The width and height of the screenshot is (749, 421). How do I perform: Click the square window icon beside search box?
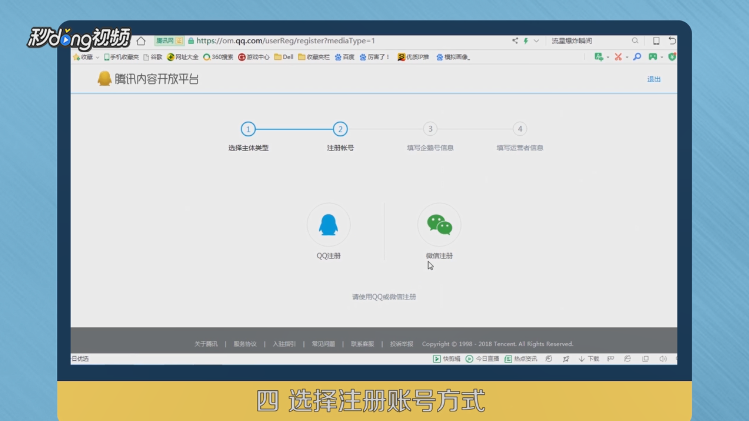pyautogui.click(x=656, y=41)
